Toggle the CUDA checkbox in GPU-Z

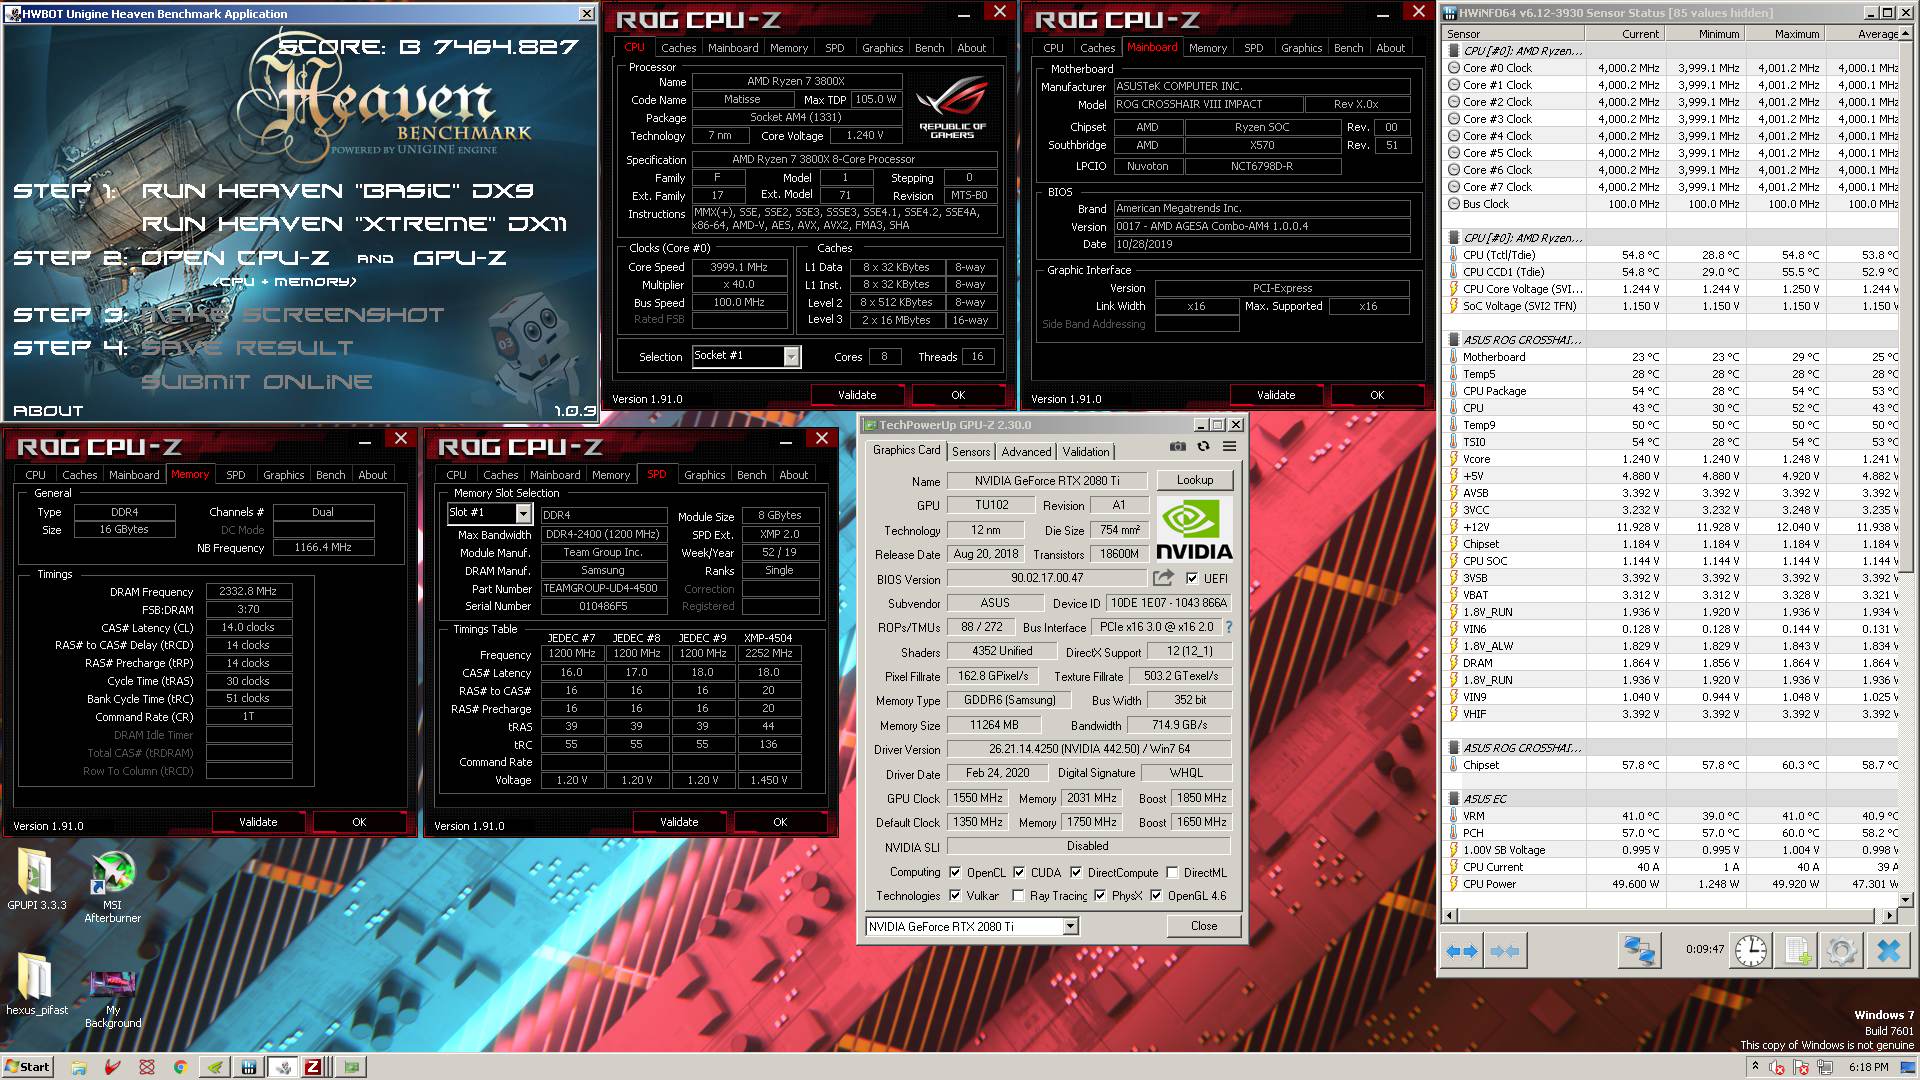tap(1019, 872)
